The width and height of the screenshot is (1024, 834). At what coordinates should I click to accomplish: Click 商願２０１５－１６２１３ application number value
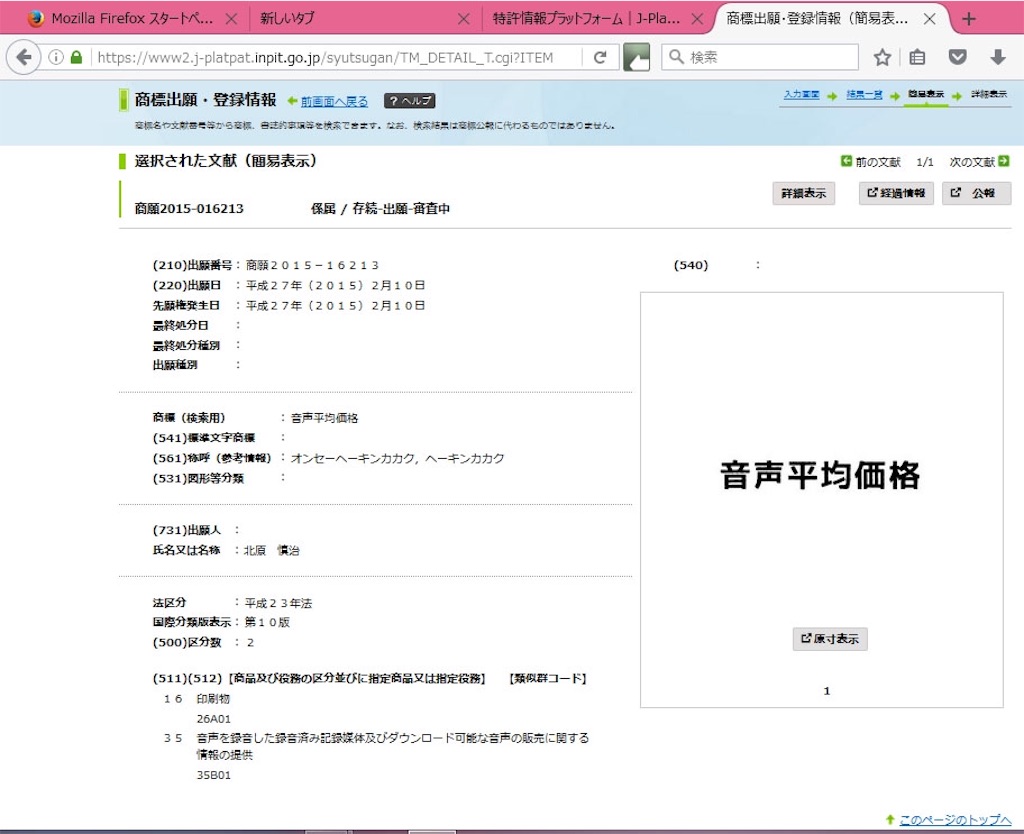312,266
